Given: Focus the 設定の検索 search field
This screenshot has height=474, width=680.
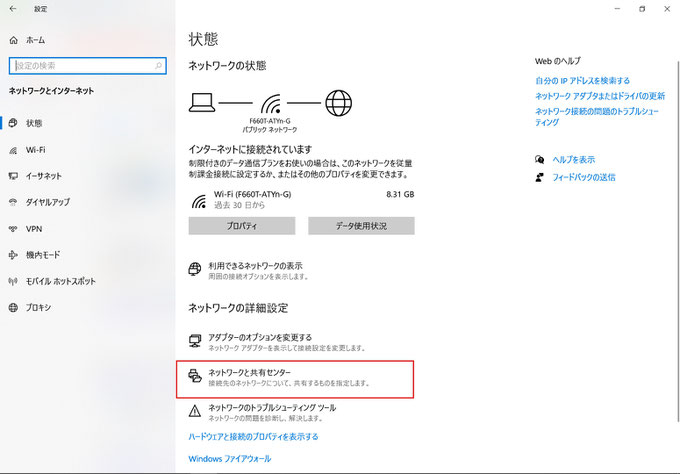Looking at the screenshot, I should click(88, 66).
